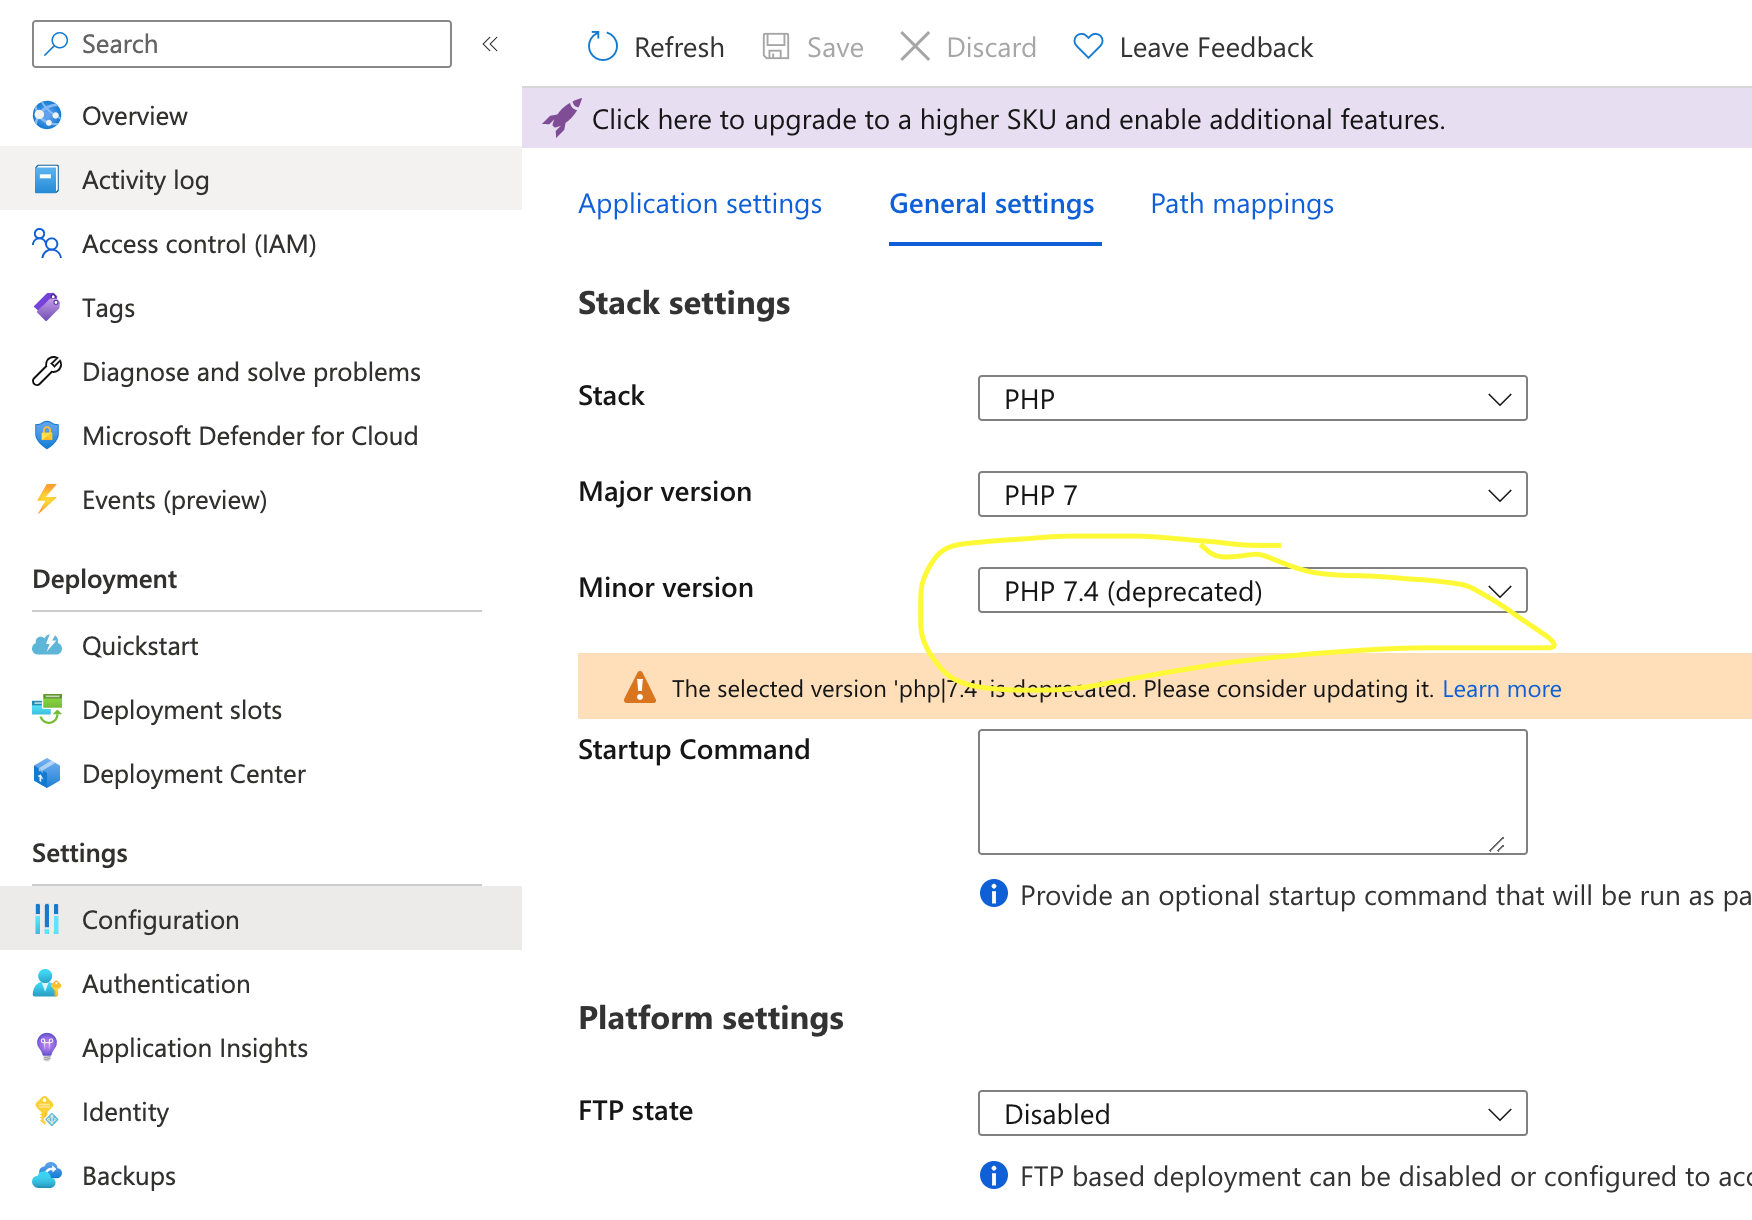This screenshot has width=1752, height=1220.
Task: Click the Refresh button label
Action: tap(679, 47)
